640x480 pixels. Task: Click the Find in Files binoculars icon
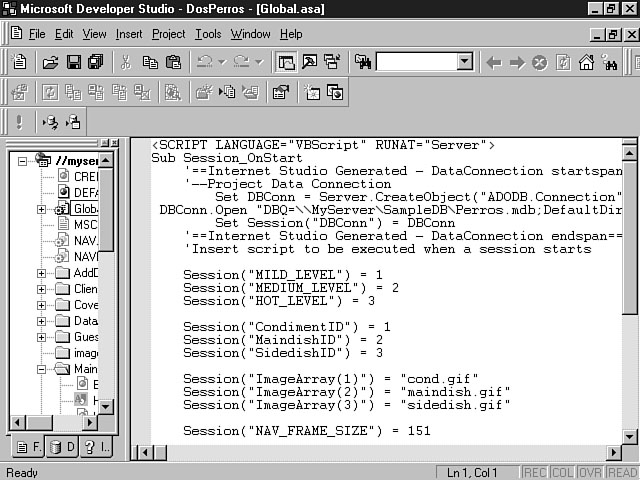point(362,62)
